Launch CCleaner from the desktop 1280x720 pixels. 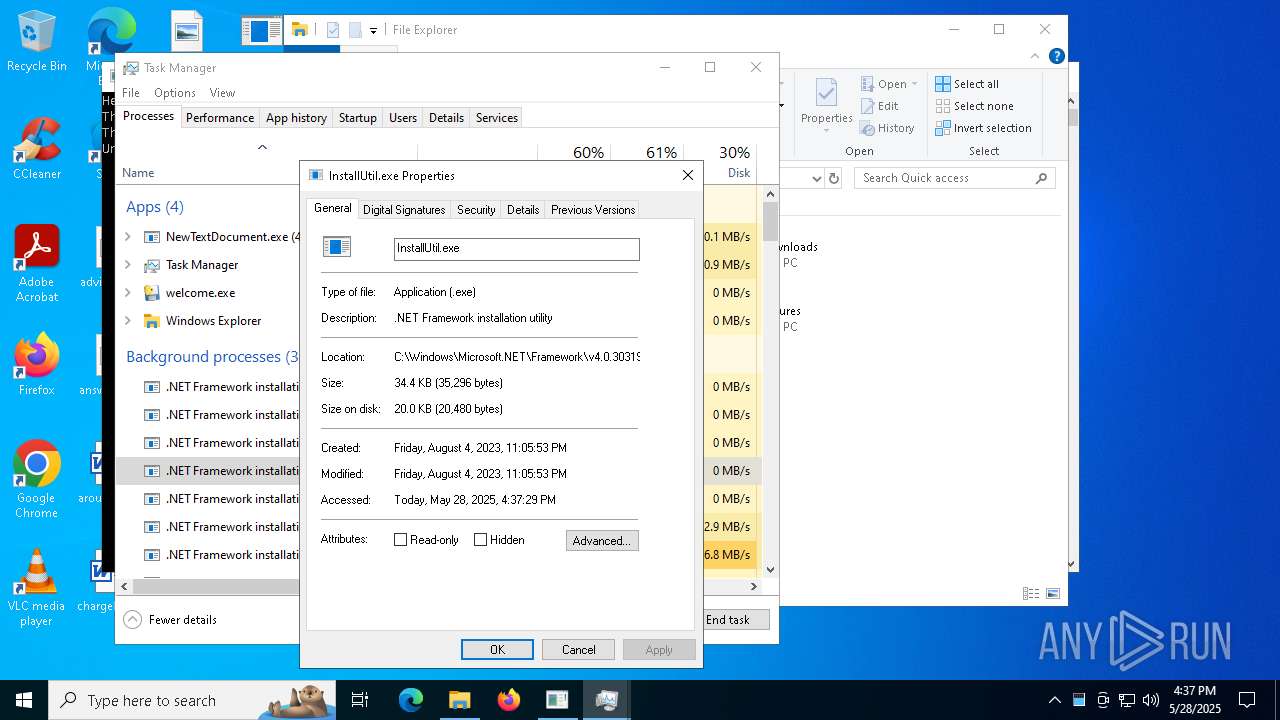click(x=37, y=149)
